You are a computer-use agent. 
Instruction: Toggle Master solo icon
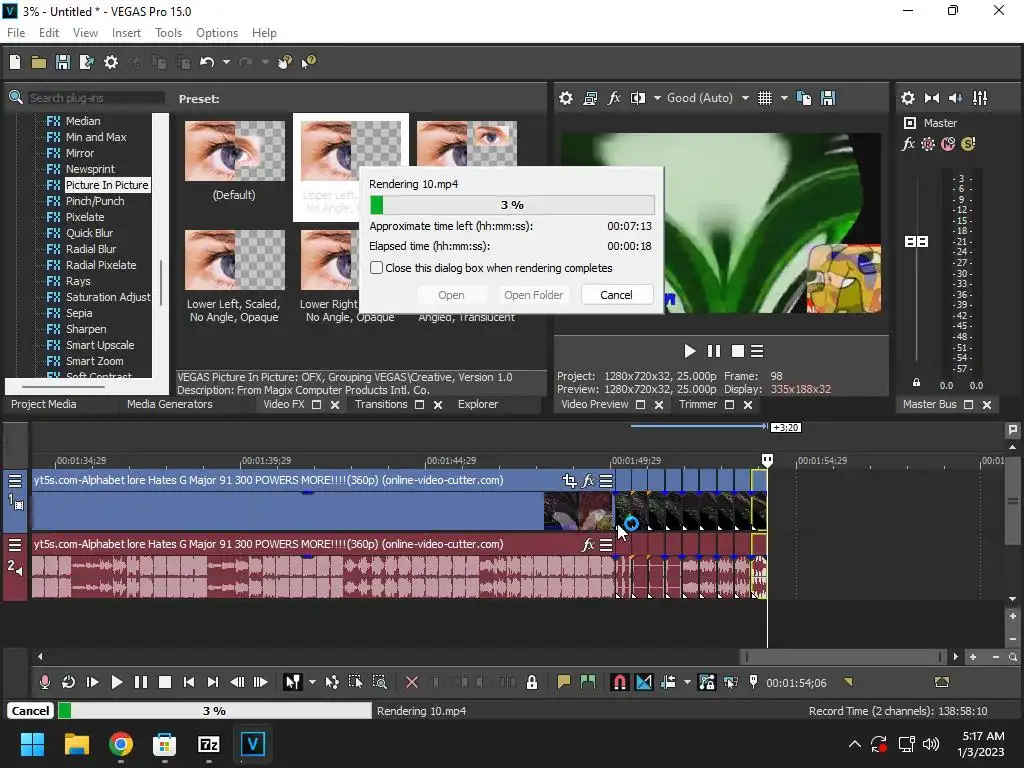[x=968, y=144]
